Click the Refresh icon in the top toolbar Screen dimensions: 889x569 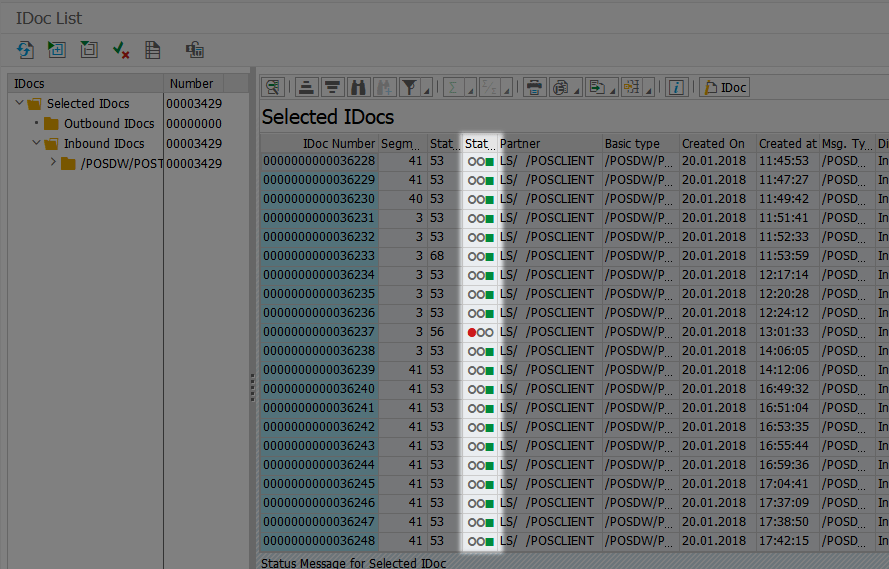pos(26,49)
